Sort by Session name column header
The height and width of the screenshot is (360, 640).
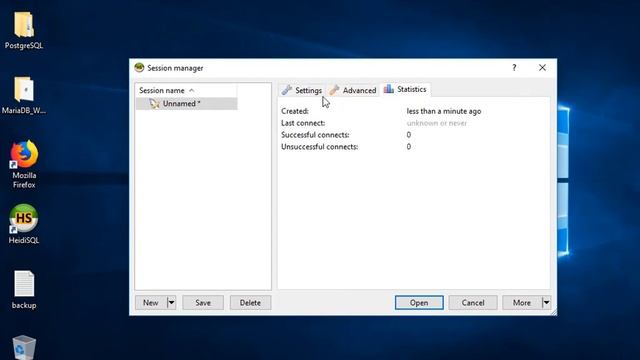pyautogui.click(x=187, y=90)
